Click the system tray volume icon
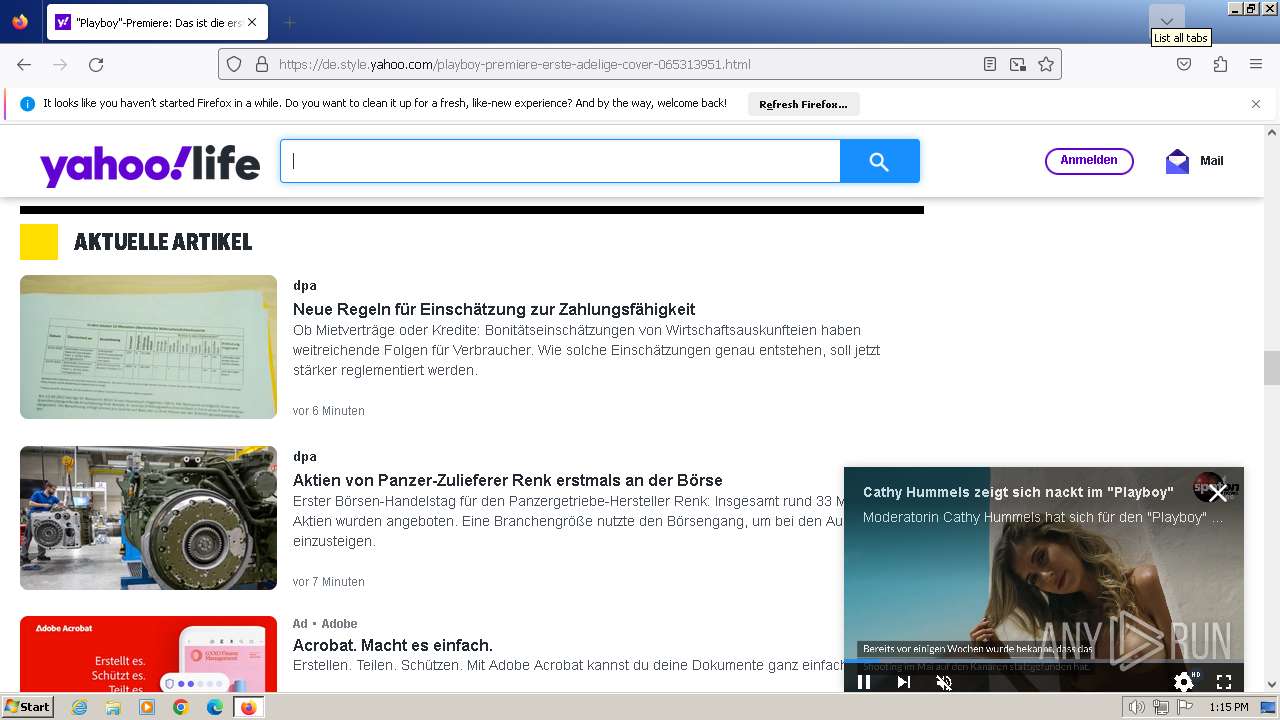 1136,707
